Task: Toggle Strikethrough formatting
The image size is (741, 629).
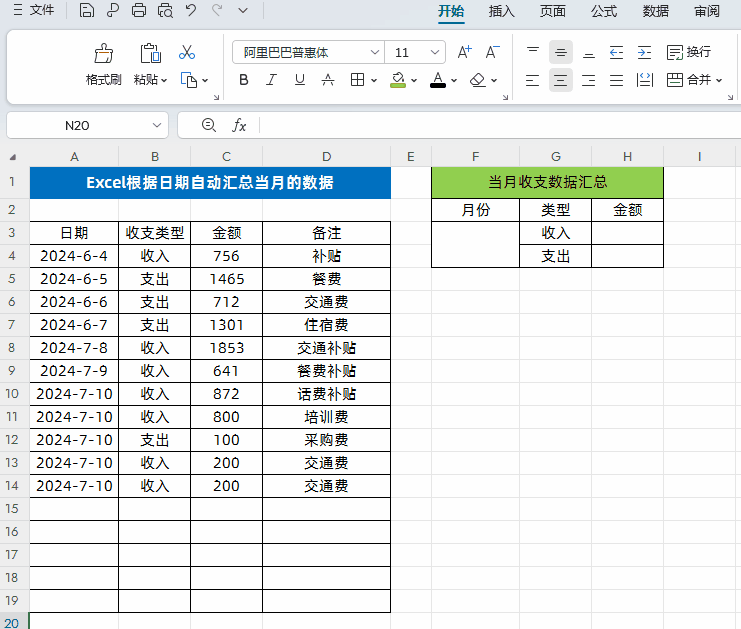Action: (x=328, y=80)
